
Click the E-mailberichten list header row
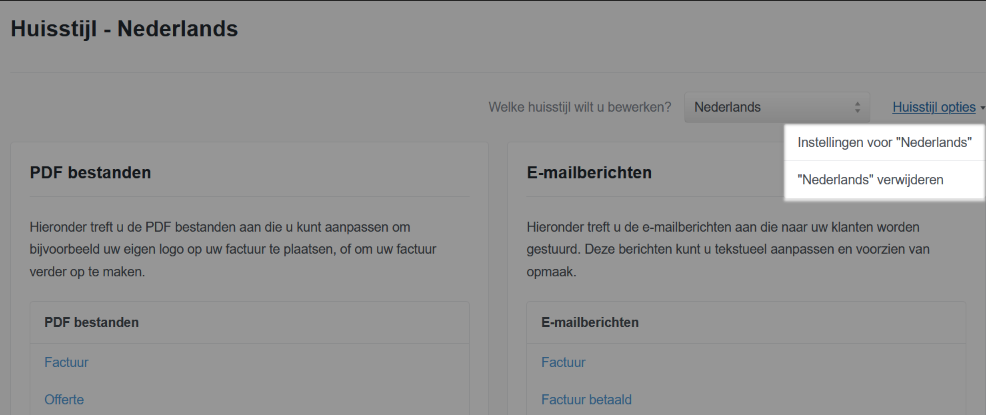click(x=745, y=322)
